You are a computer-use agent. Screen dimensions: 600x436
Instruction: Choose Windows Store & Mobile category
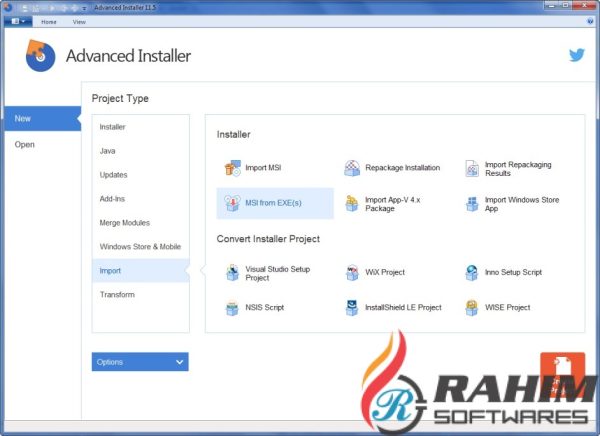140,247
